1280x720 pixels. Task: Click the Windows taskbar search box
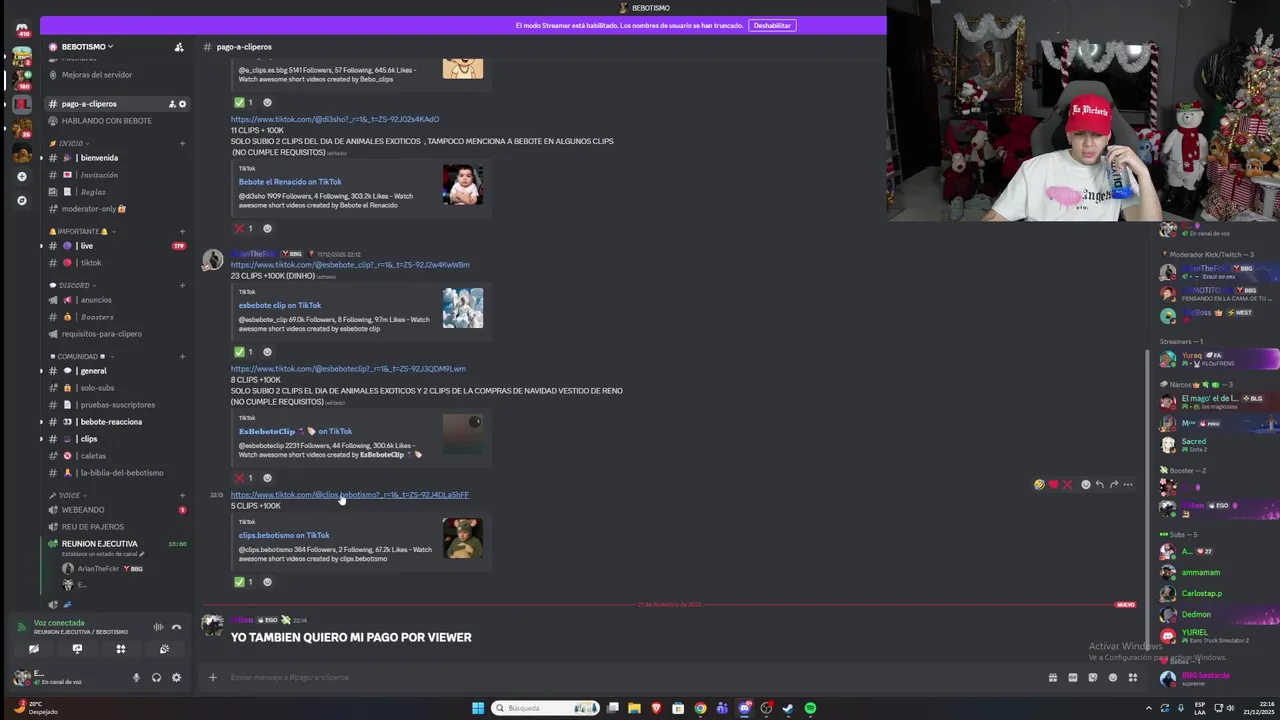click(x=546, y=709)
